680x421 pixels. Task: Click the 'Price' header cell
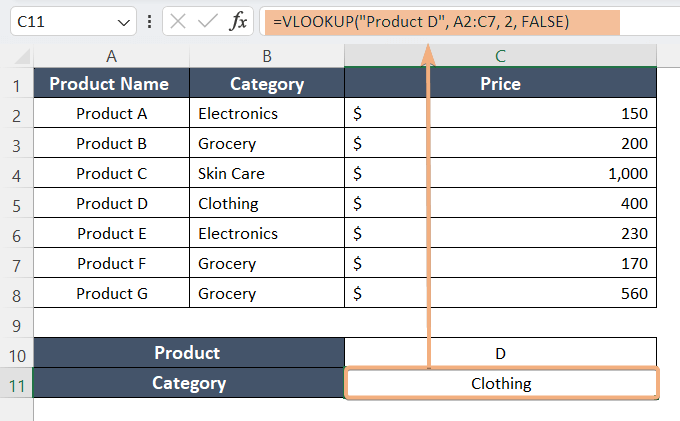pyautogui.click(x=500, y=83)
